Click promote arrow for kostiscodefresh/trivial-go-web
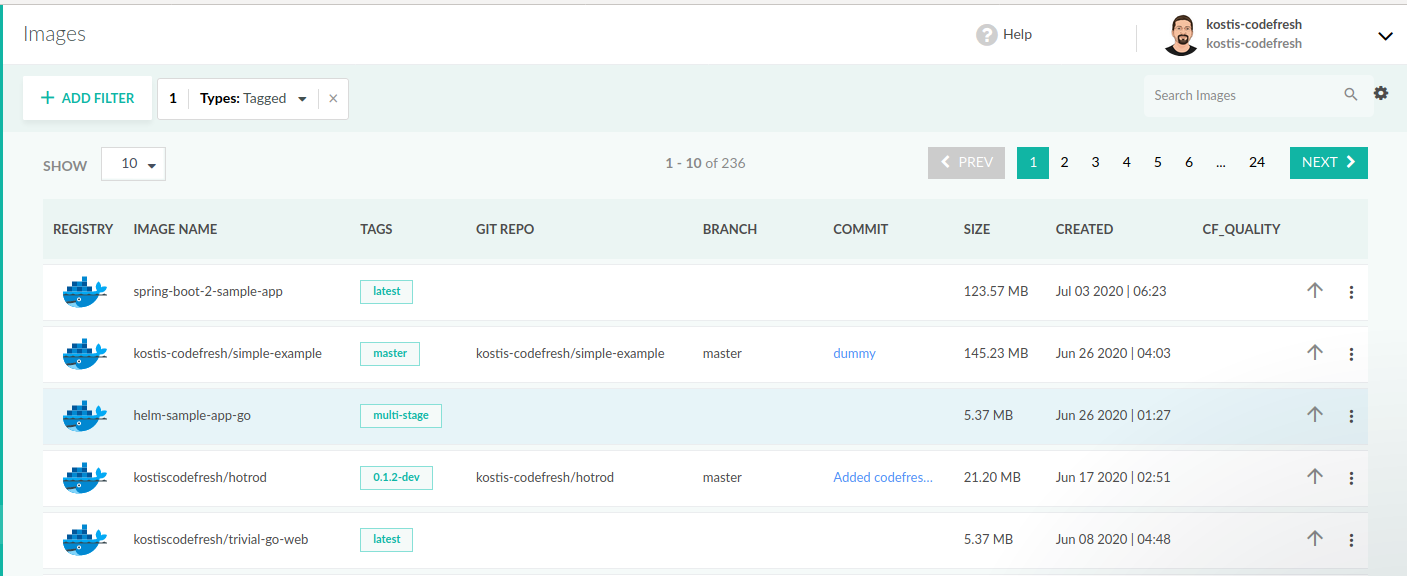Image resolution: width=1407 pixels, height=576 pixels. pos(1315,539)
